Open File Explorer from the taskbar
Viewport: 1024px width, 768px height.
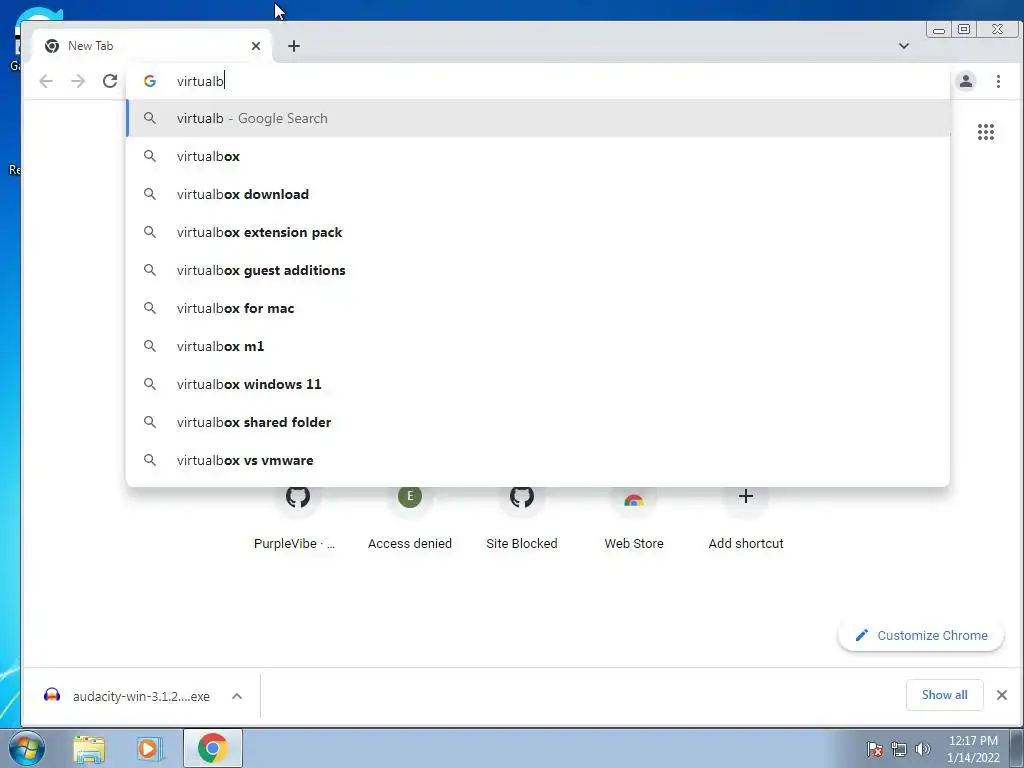[89, 748]
